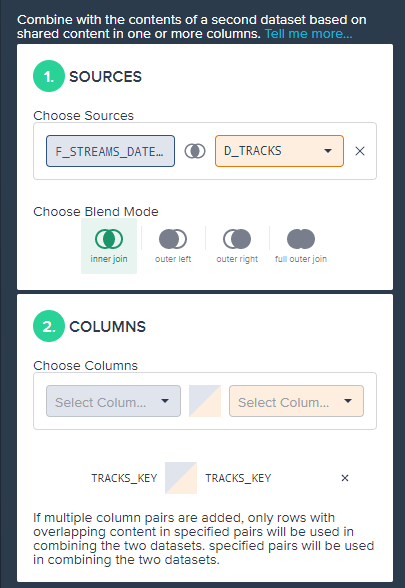Image resolution: width=405 pixels, height=588 pixels.
Task: Click the join icon between sources
Action: (x=195, y=151)
